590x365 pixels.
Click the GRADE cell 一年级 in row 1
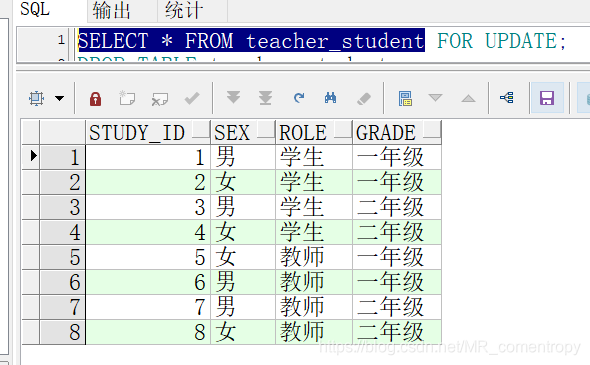pos(397,157)
